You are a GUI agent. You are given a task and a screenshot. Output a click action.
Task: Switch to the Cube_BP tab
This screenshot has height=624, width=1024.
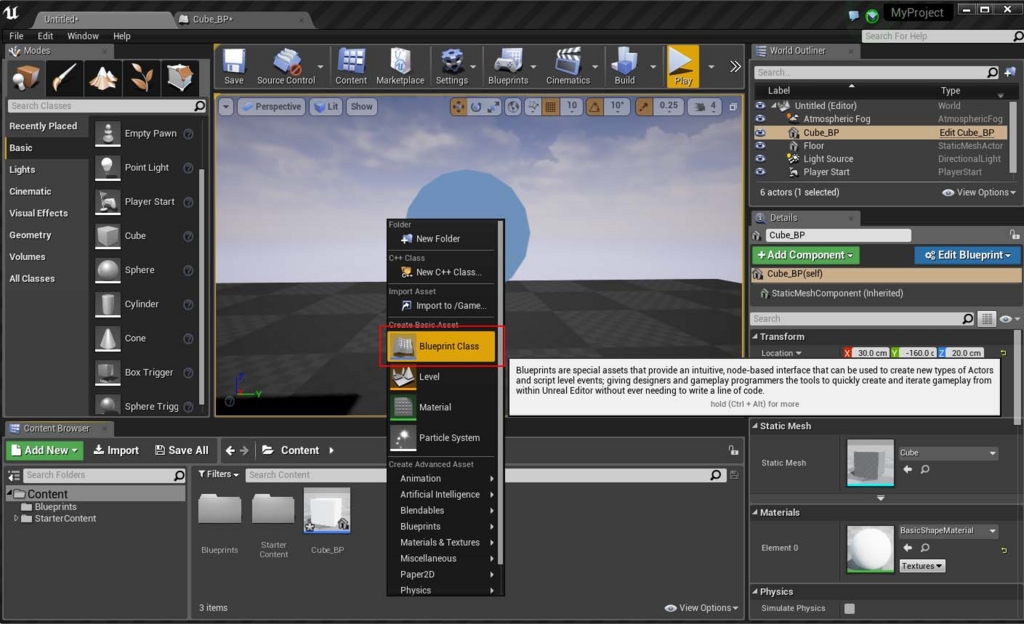pyautogui.click(x=241, y=20)
